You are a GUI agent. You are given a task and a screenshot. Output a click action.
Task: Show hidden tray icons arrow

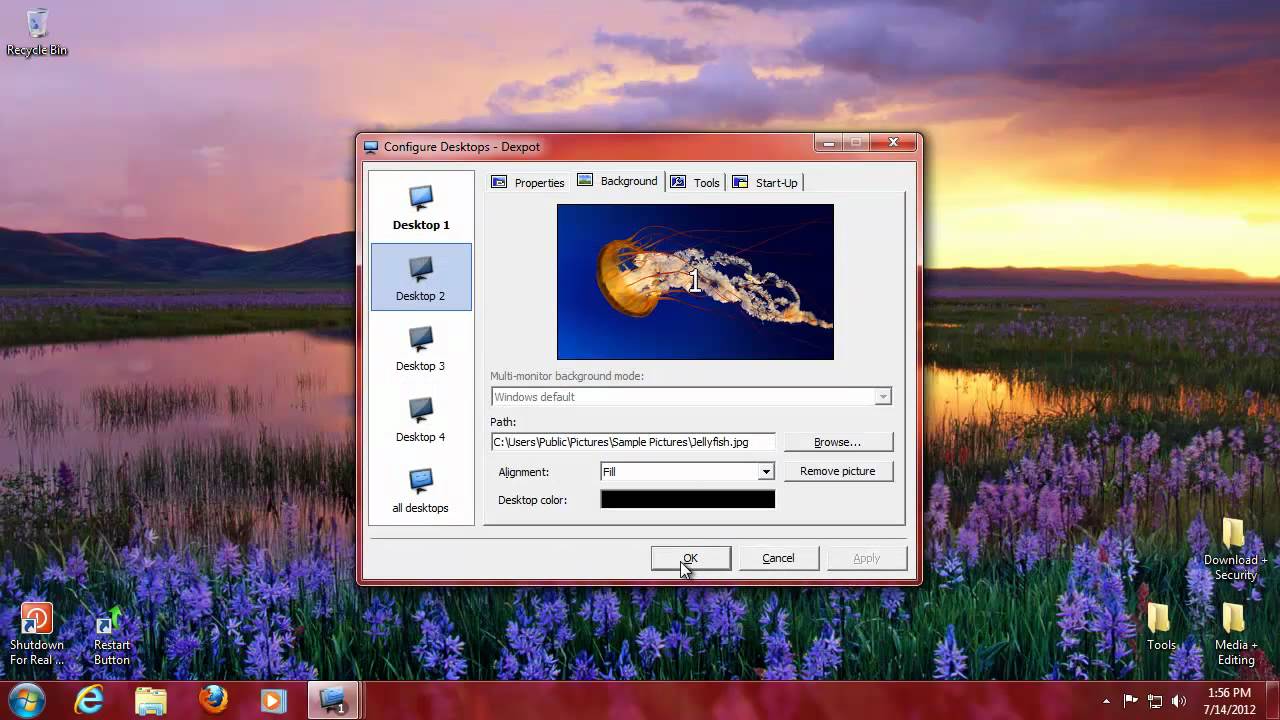(1106, 701)
